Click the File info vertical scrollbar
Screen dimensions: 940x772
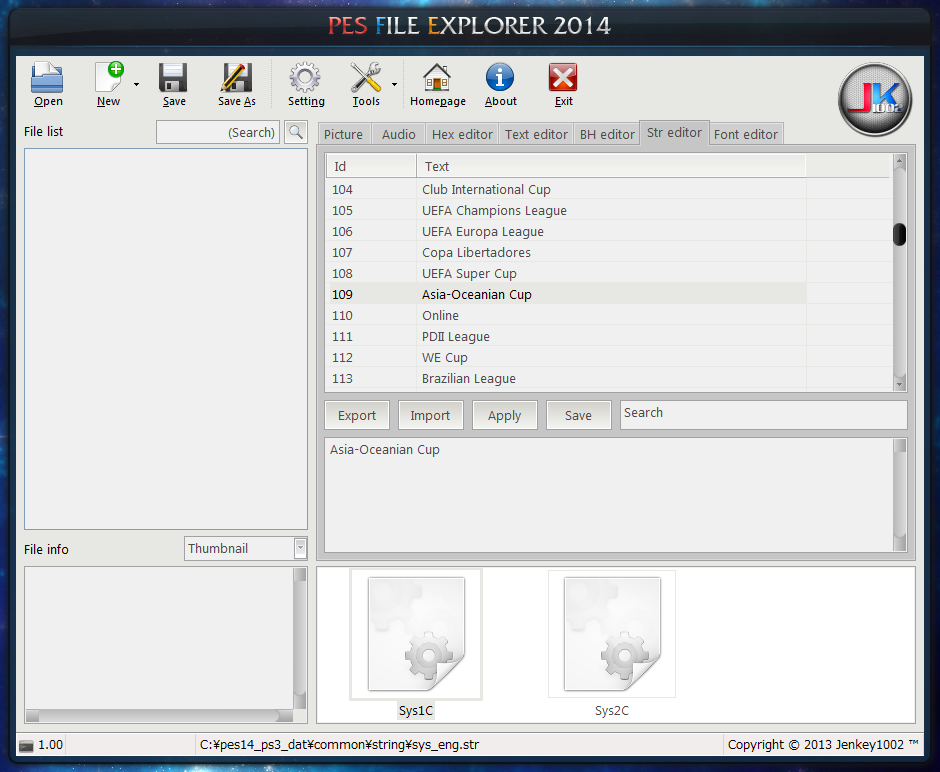[300, 638]
